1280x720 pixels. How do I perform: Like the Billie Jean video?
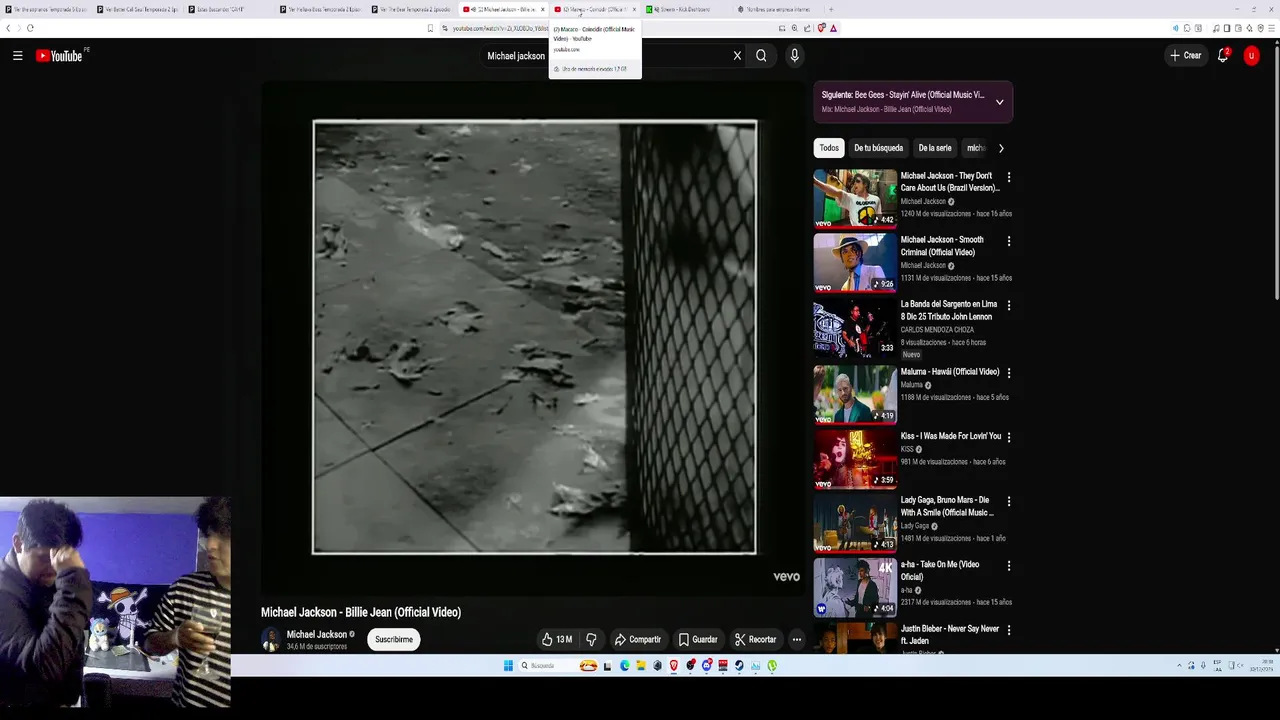point(557,639)
